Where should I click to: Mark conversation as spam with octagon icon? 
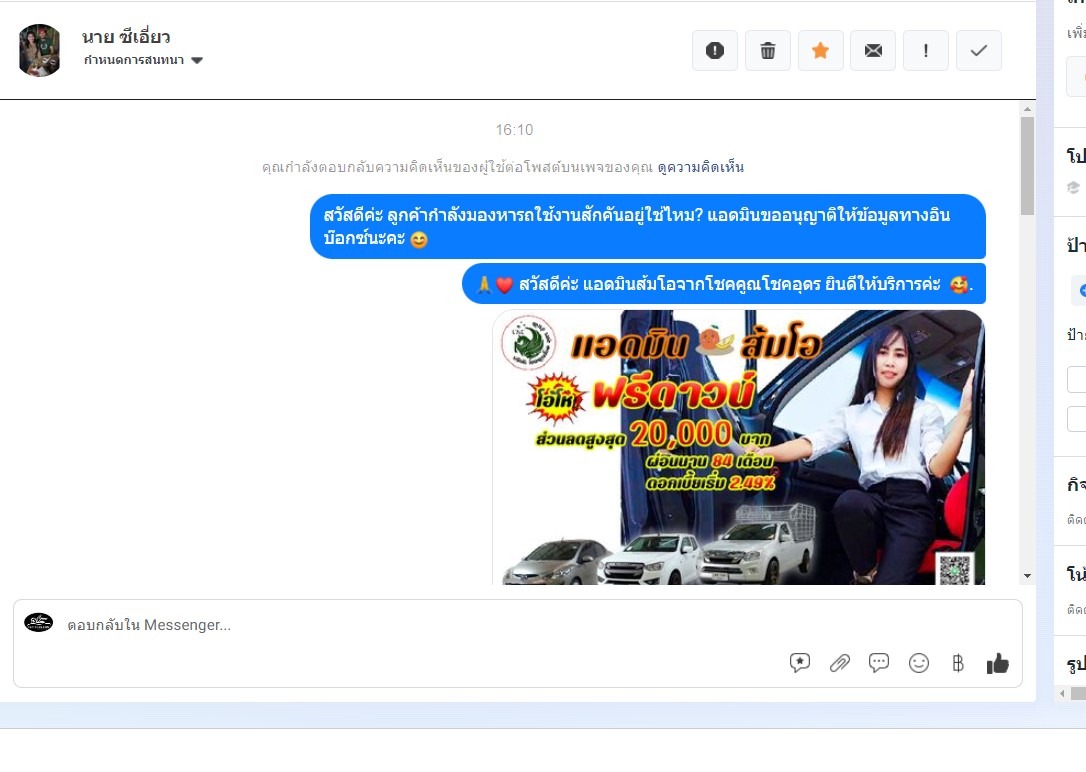[x=715, y=51]
